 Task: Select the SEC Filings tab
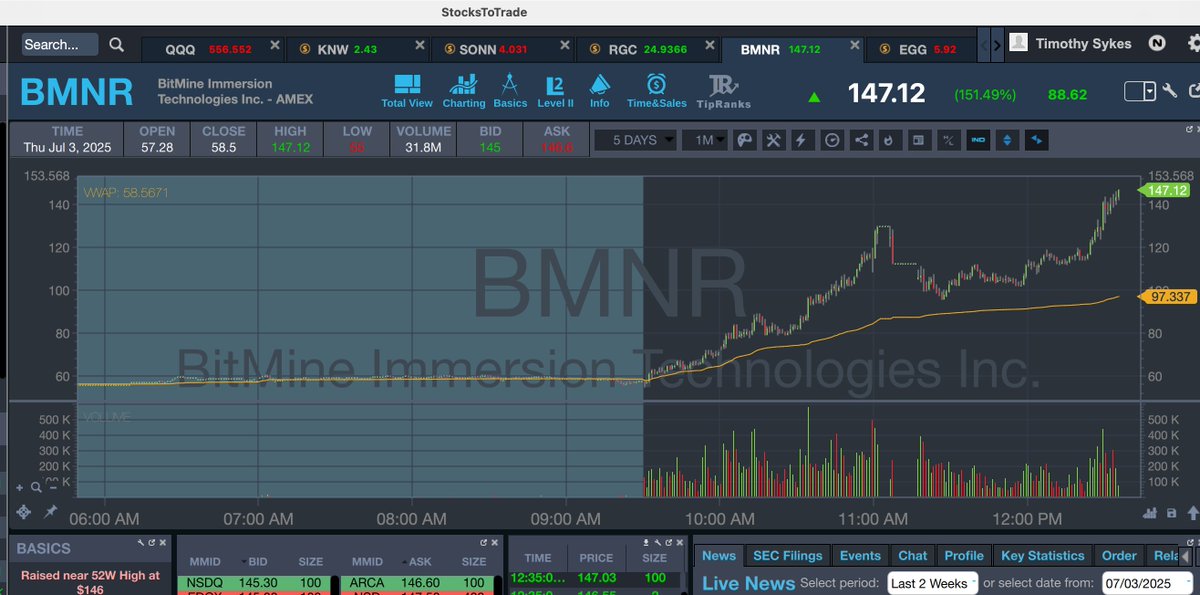point(787,555)
